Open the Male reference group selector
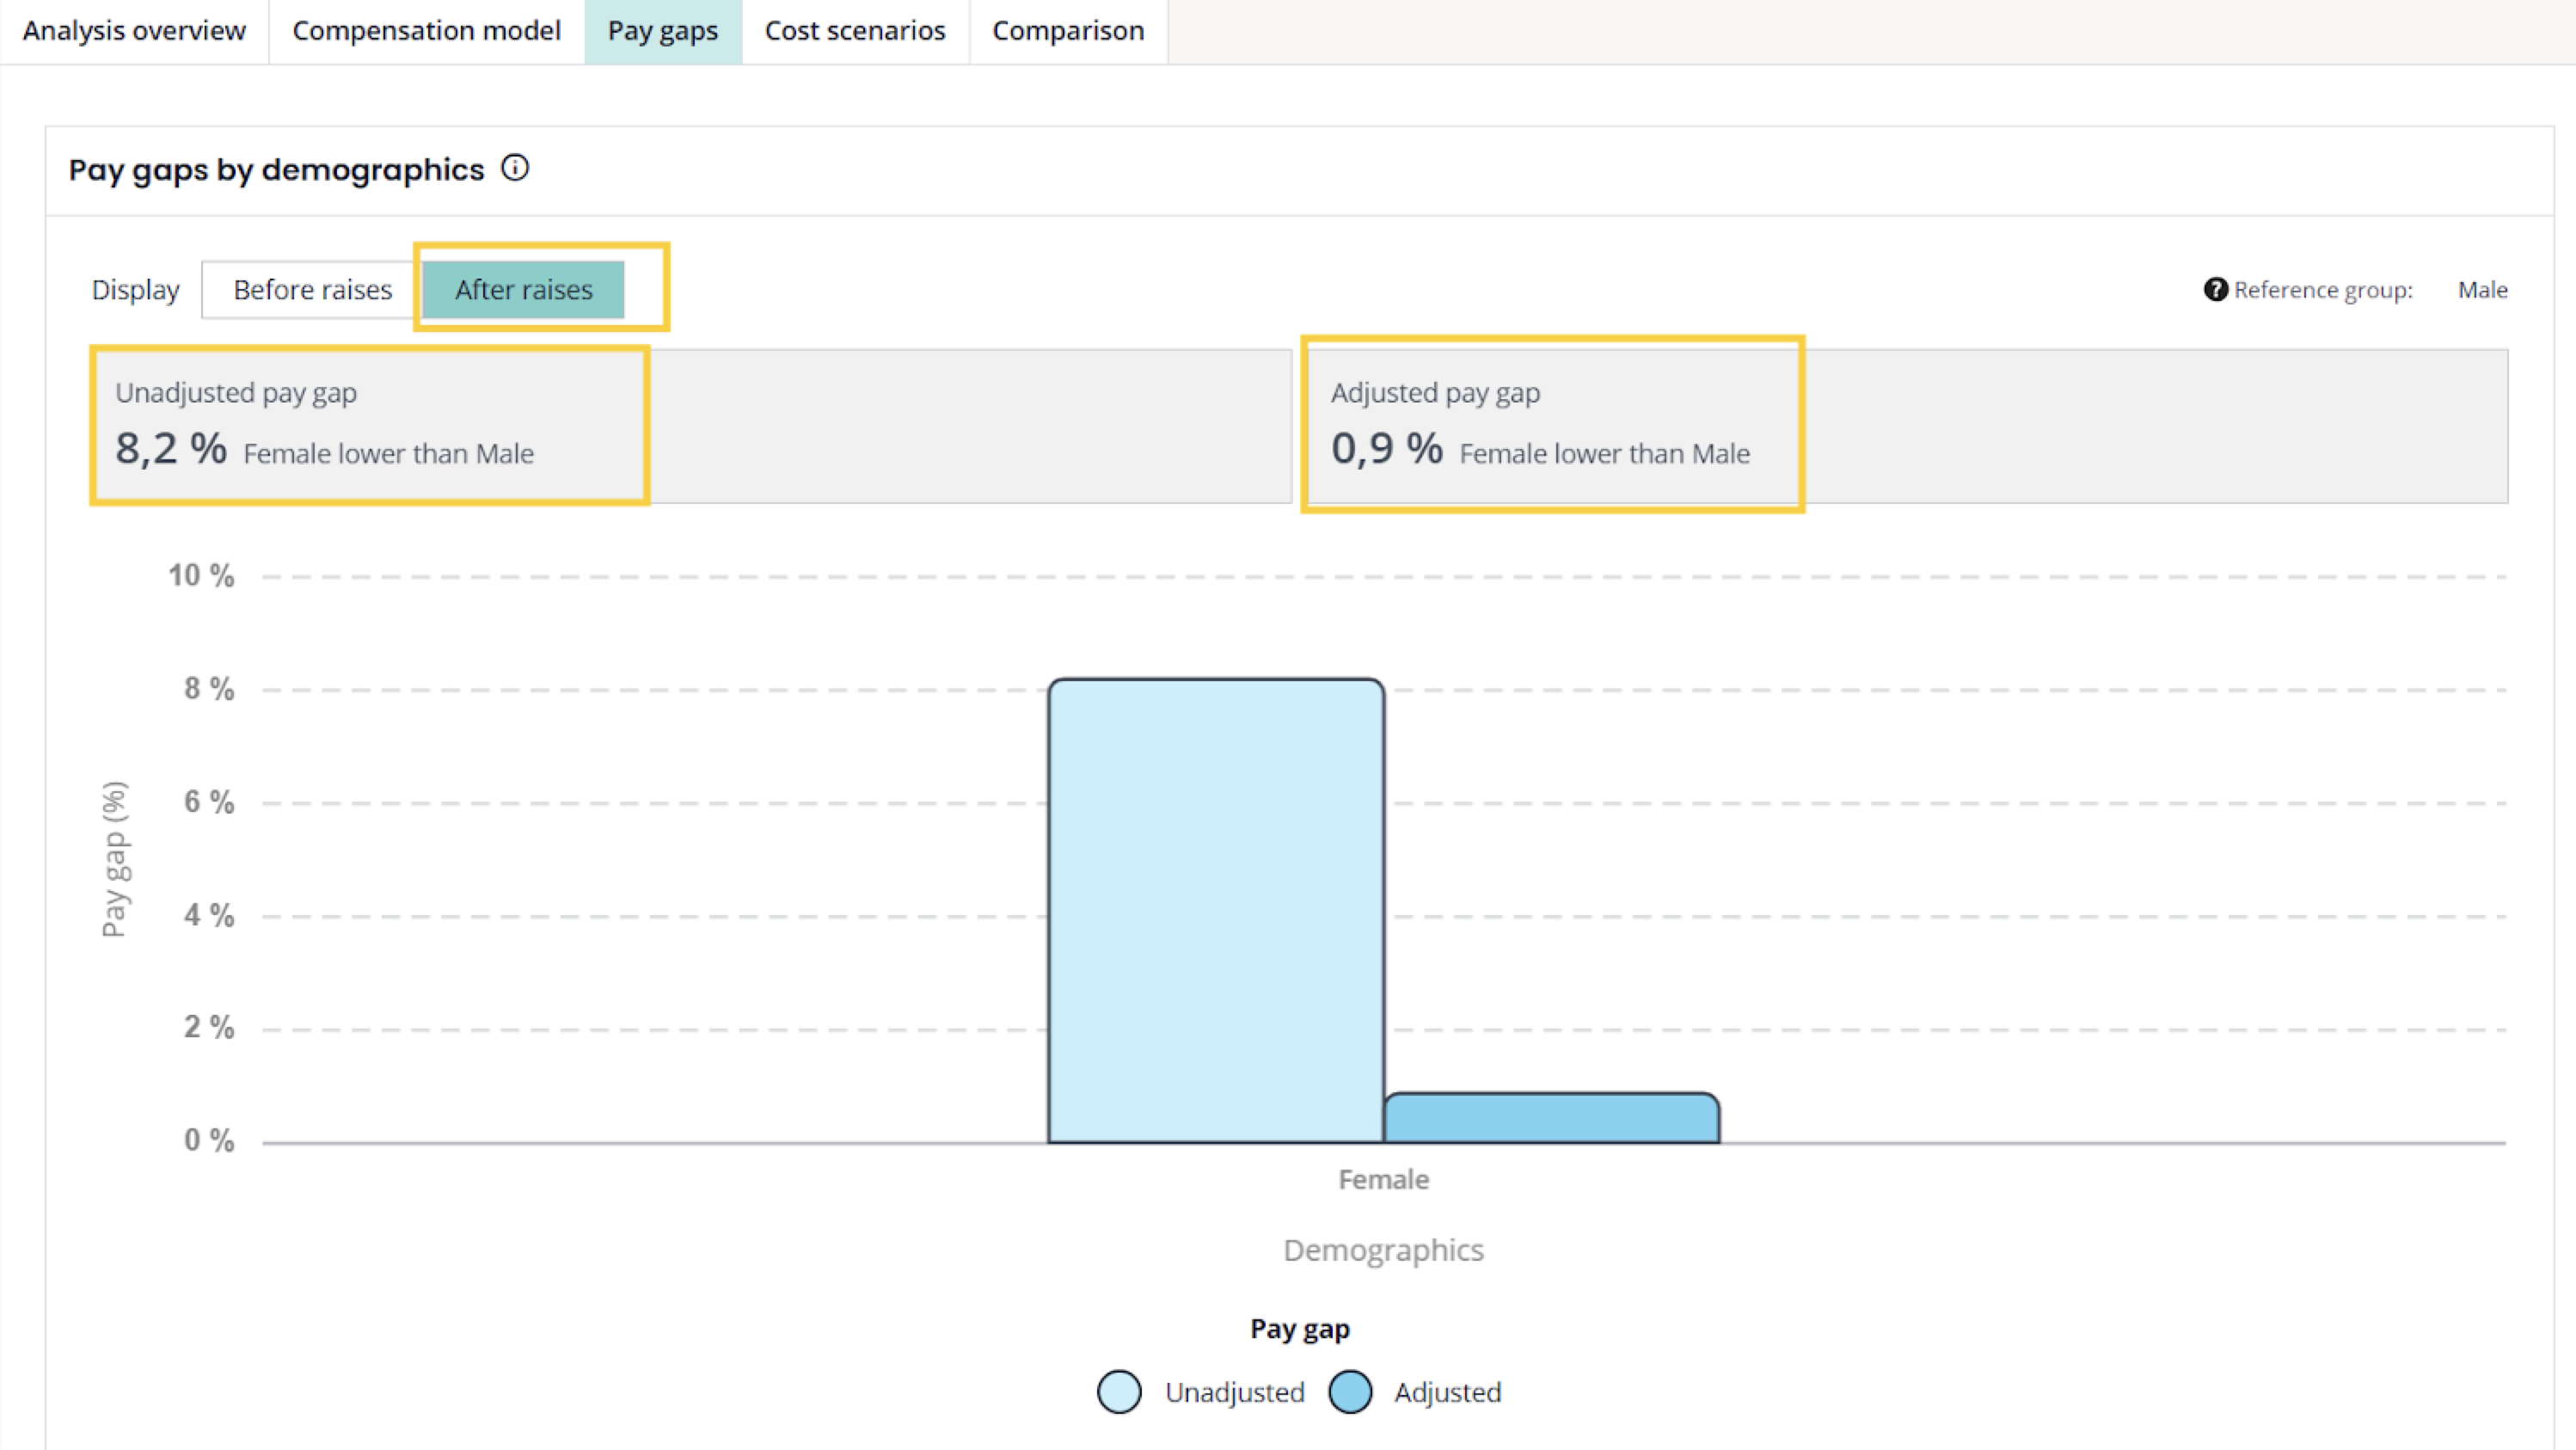Image resolution: width=2576 pixels, height=1450 pixels. click(2482, 290)
